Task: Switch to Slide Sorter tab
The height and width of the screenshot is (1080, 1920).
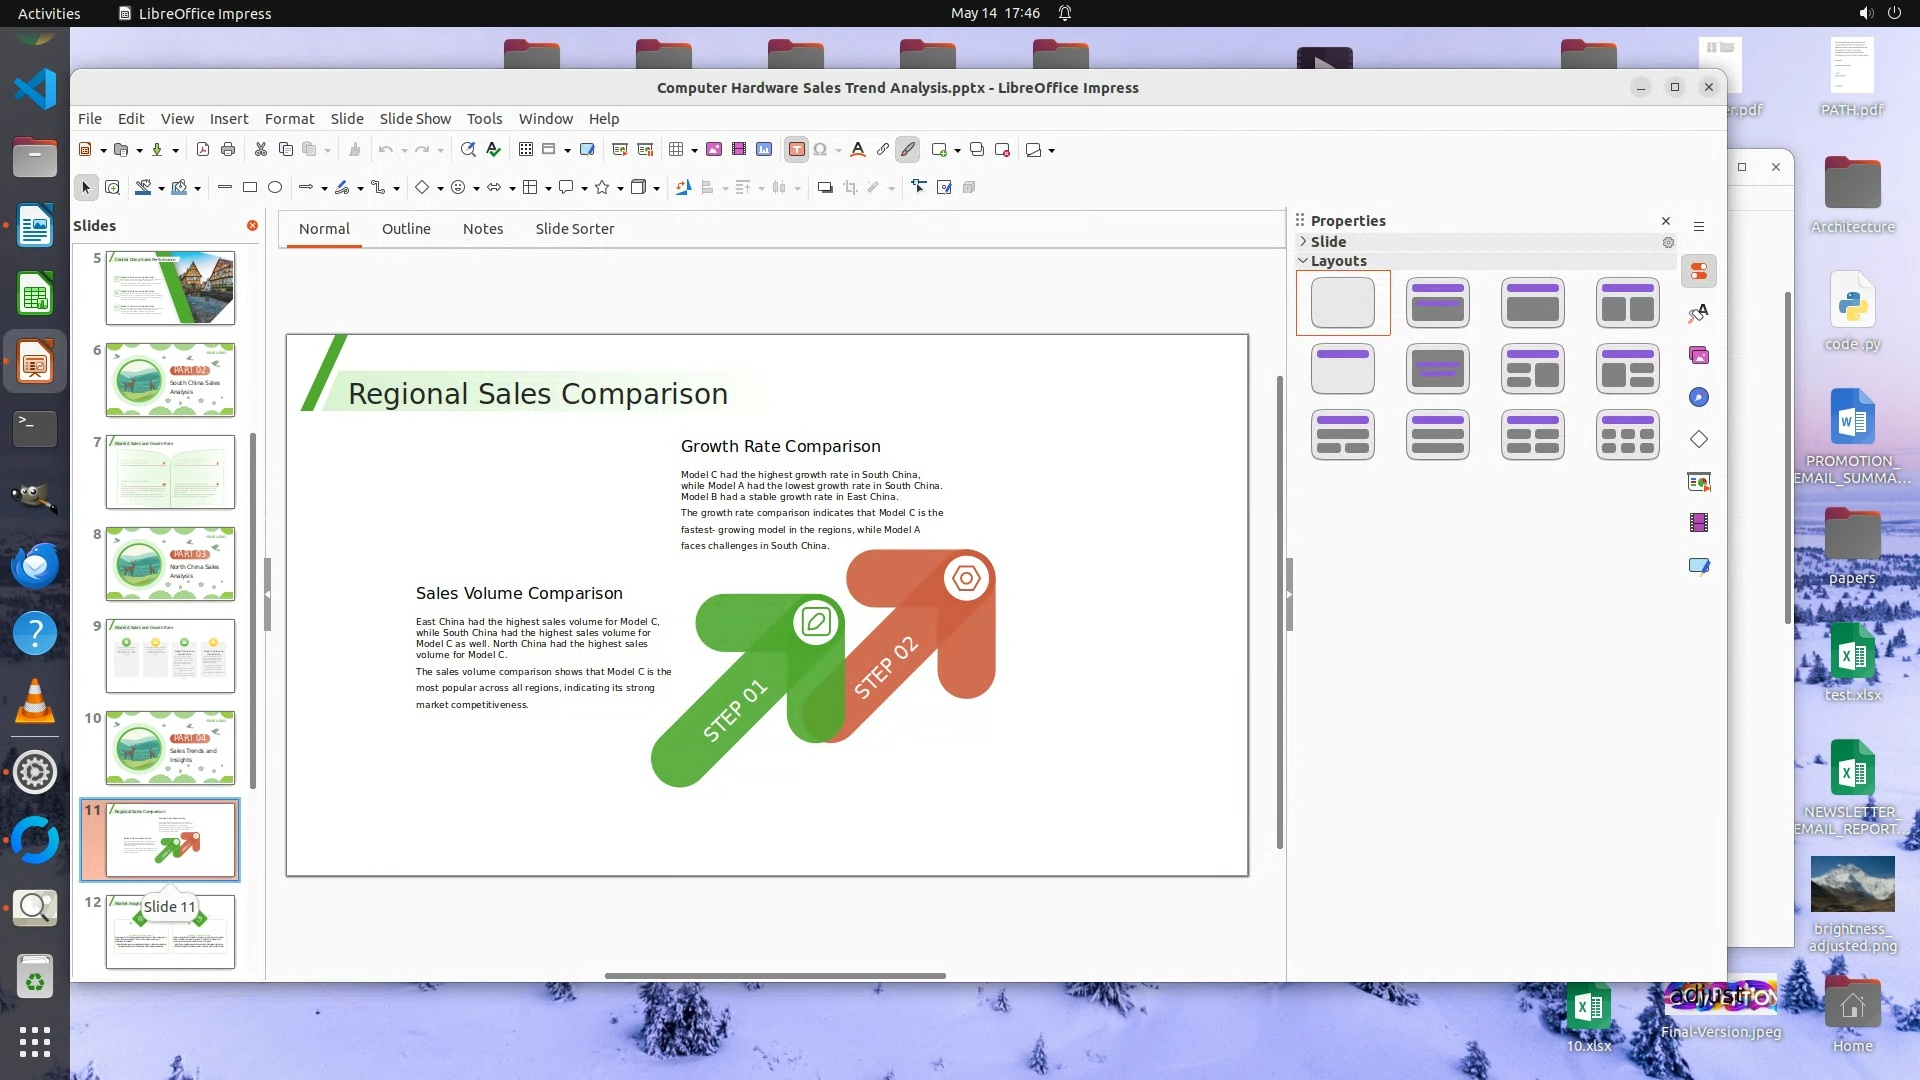Action: (574, 229)
